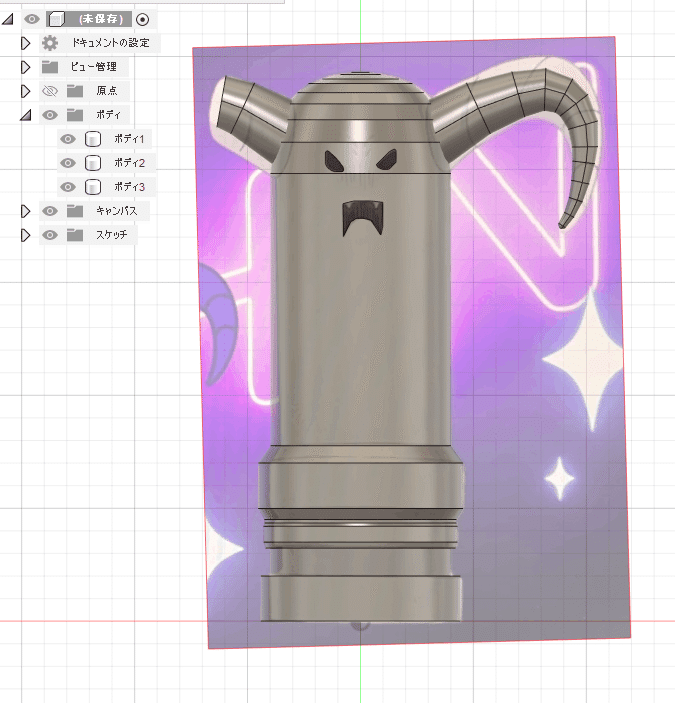Image resolution: width=675 pixels, height=703 pixels.
Task: Click the 原点 folder icon
Action: (75, 91)
